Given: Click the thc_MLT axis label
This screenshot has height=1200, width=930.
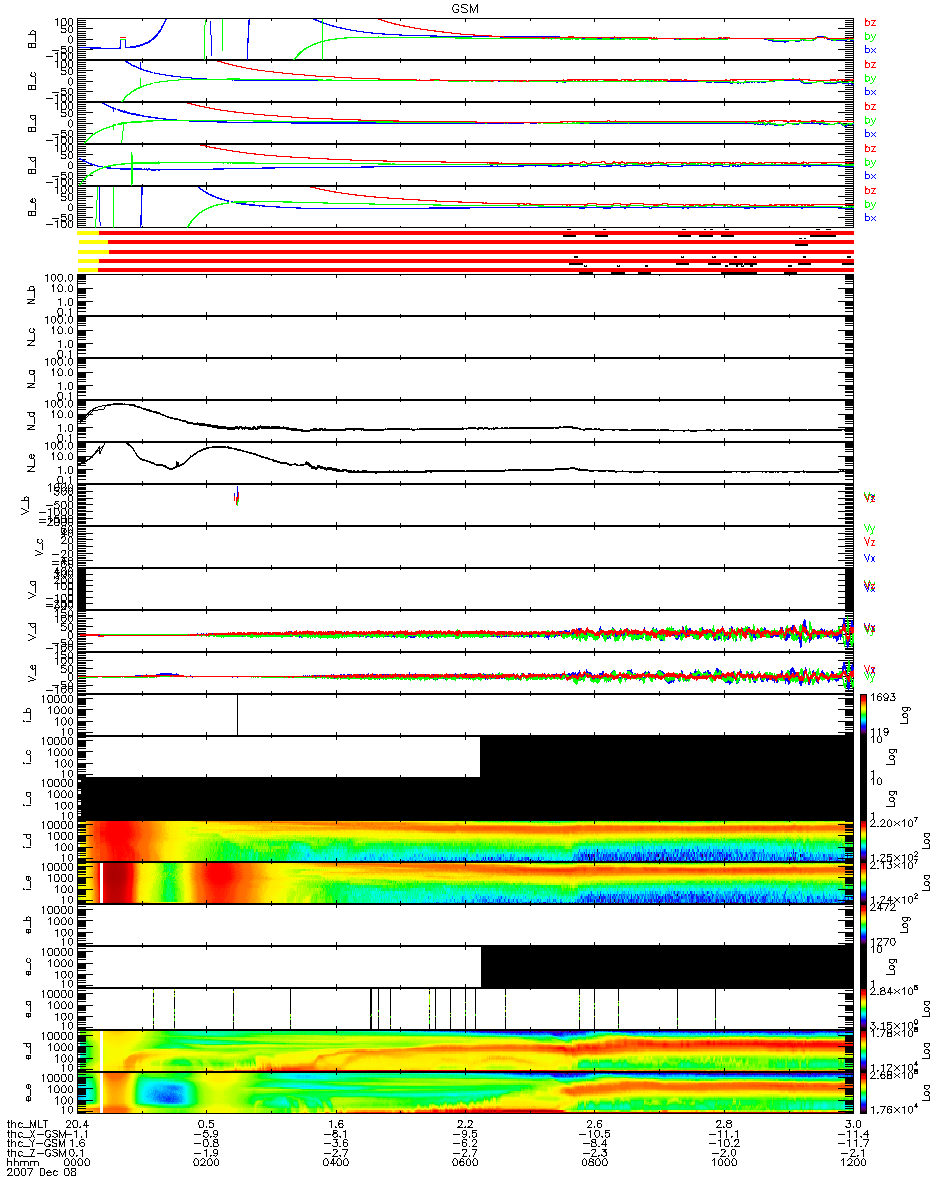Looking at the screenshot, I should [x=28, y=1123].
